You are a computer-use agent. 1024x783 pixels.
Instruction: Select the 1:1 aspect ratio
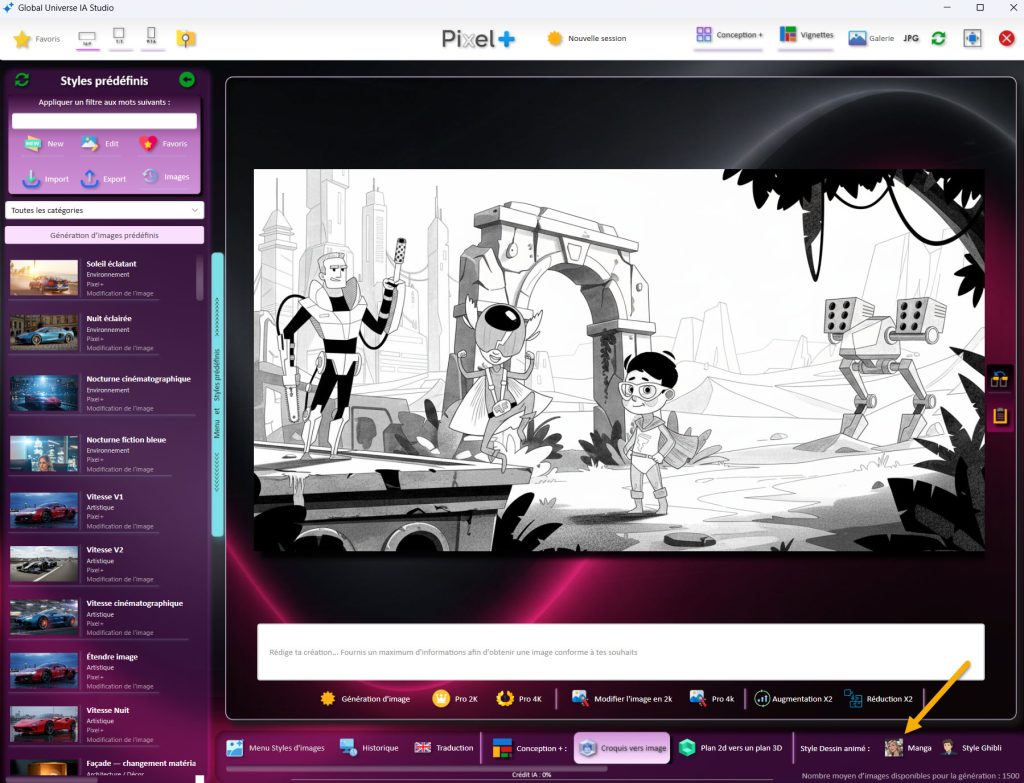[120, 39]
